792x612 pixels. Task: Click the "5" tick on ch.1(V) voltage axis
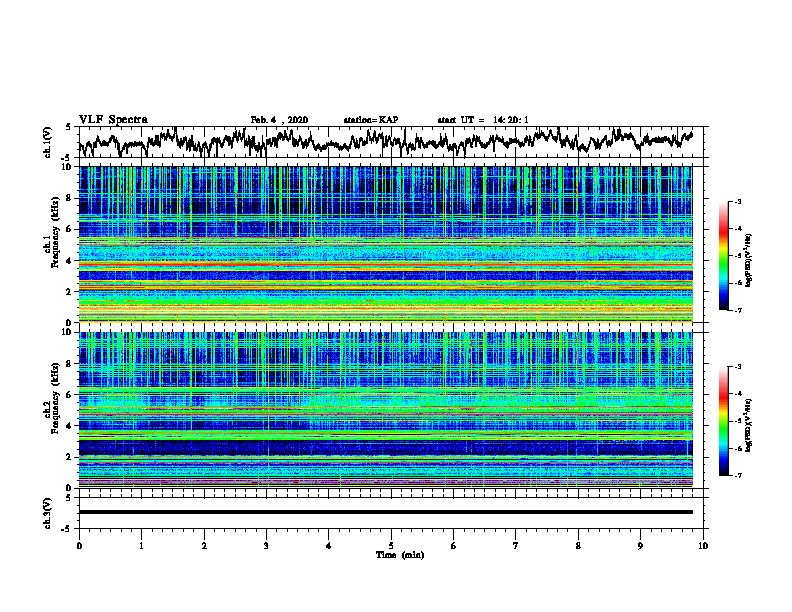point(68,127)
